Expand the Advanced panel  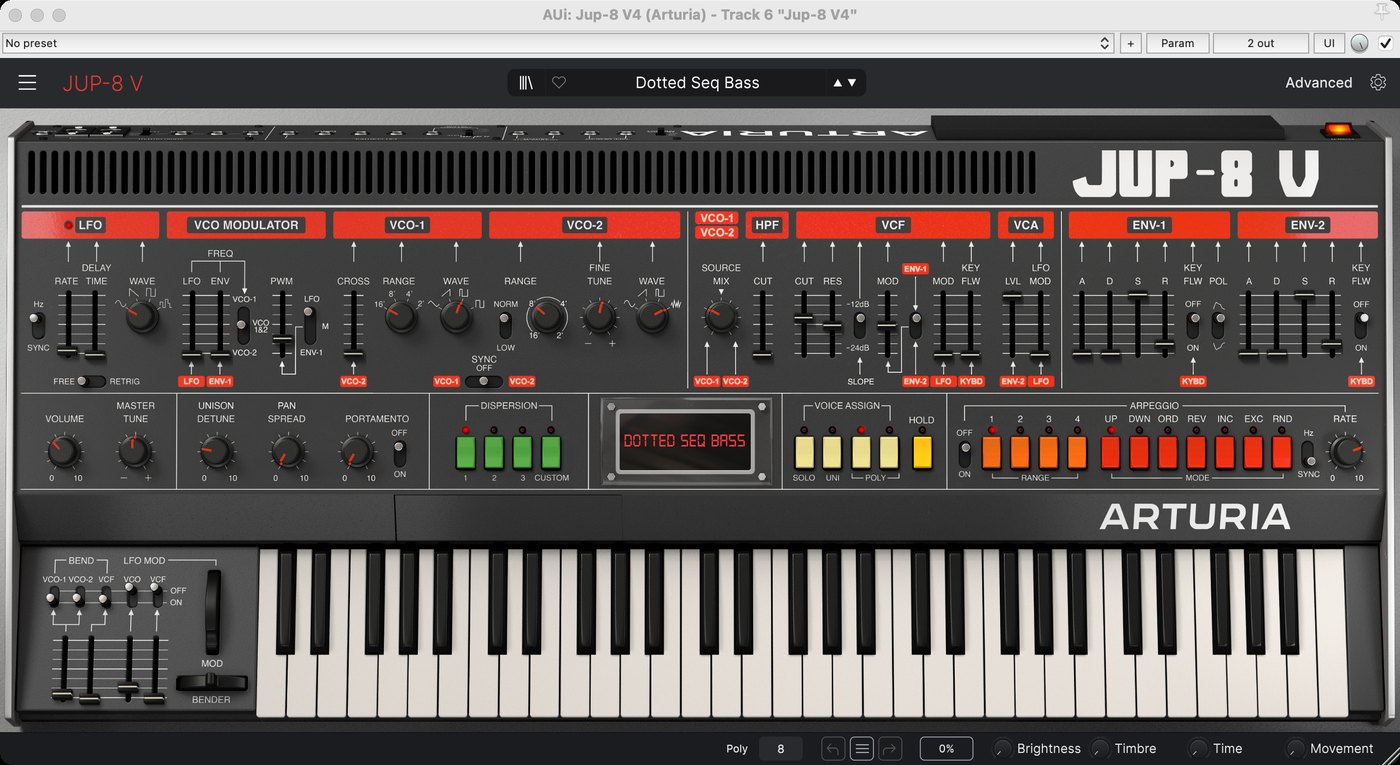click(x=1318, y=83)
